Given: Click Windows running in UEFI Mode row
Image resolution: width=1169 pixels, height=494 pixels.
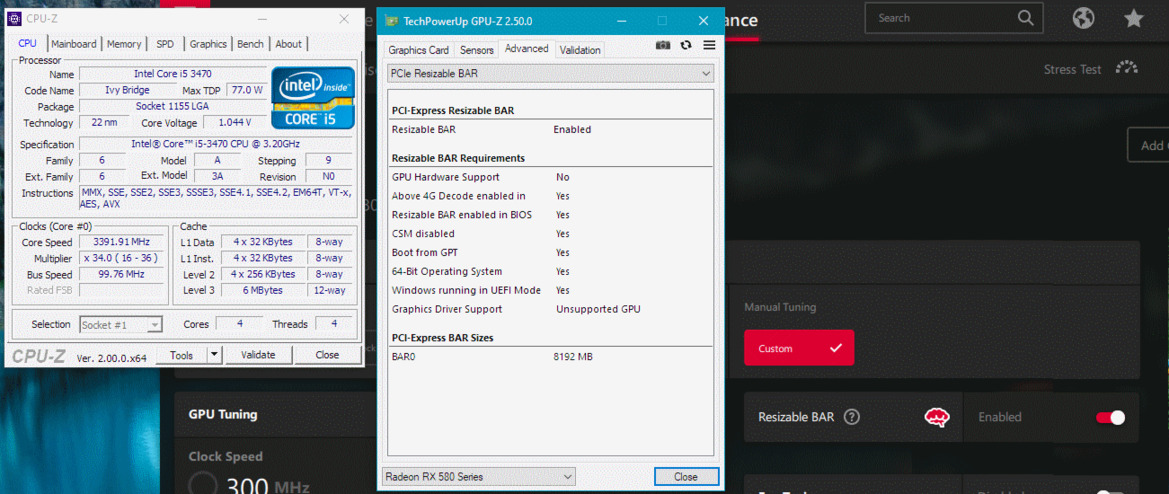Looking at the screenshot, I should pos(550,290).
